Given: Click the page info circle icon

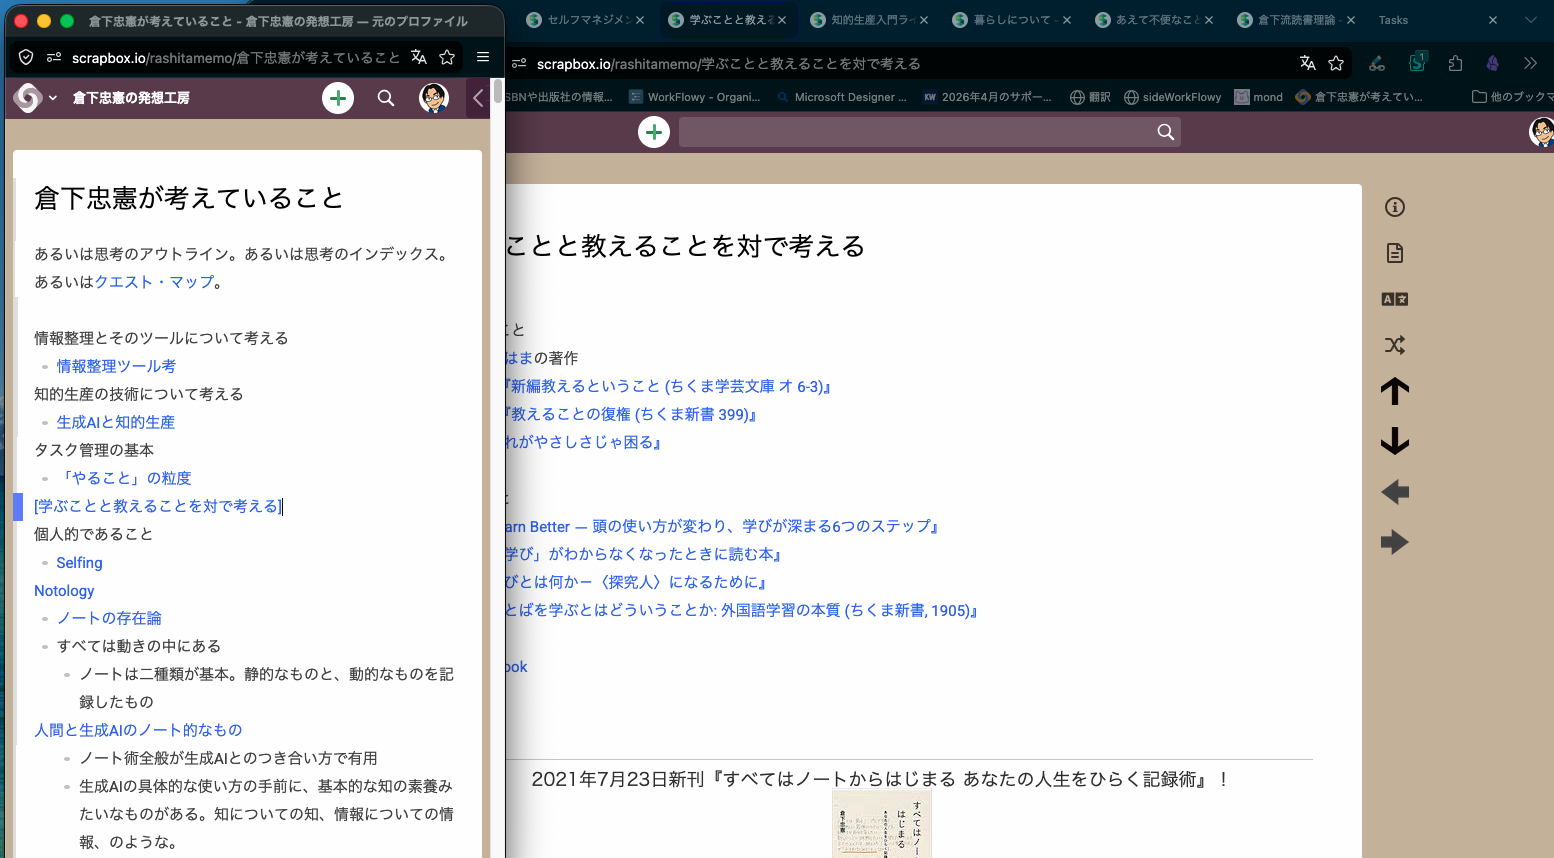Looking at the screenshot, I should (x=1395, y=207).
